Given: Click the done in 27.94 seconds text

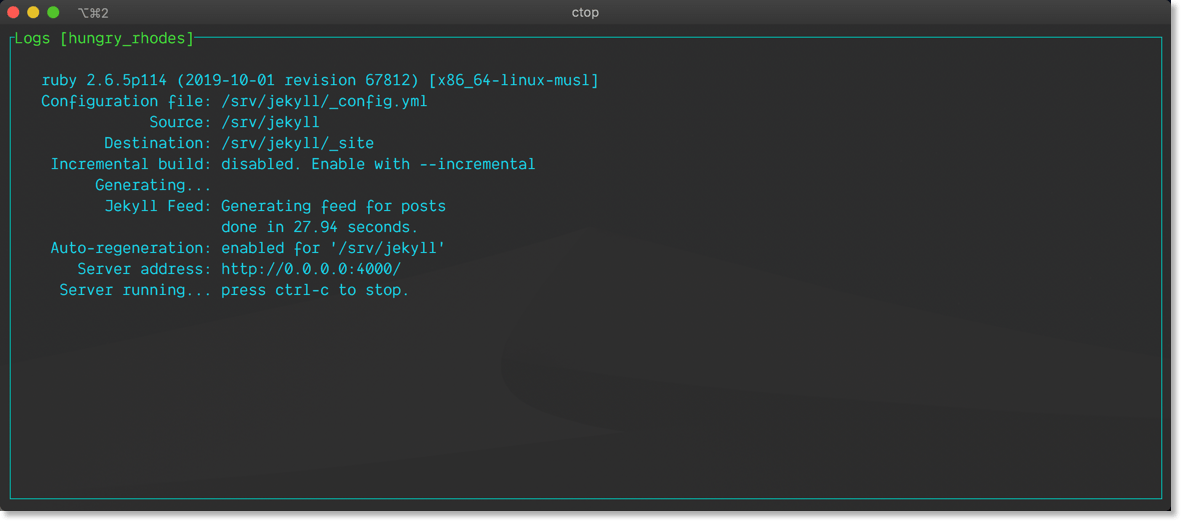Looking at the screenshot, I should [319, 227].
